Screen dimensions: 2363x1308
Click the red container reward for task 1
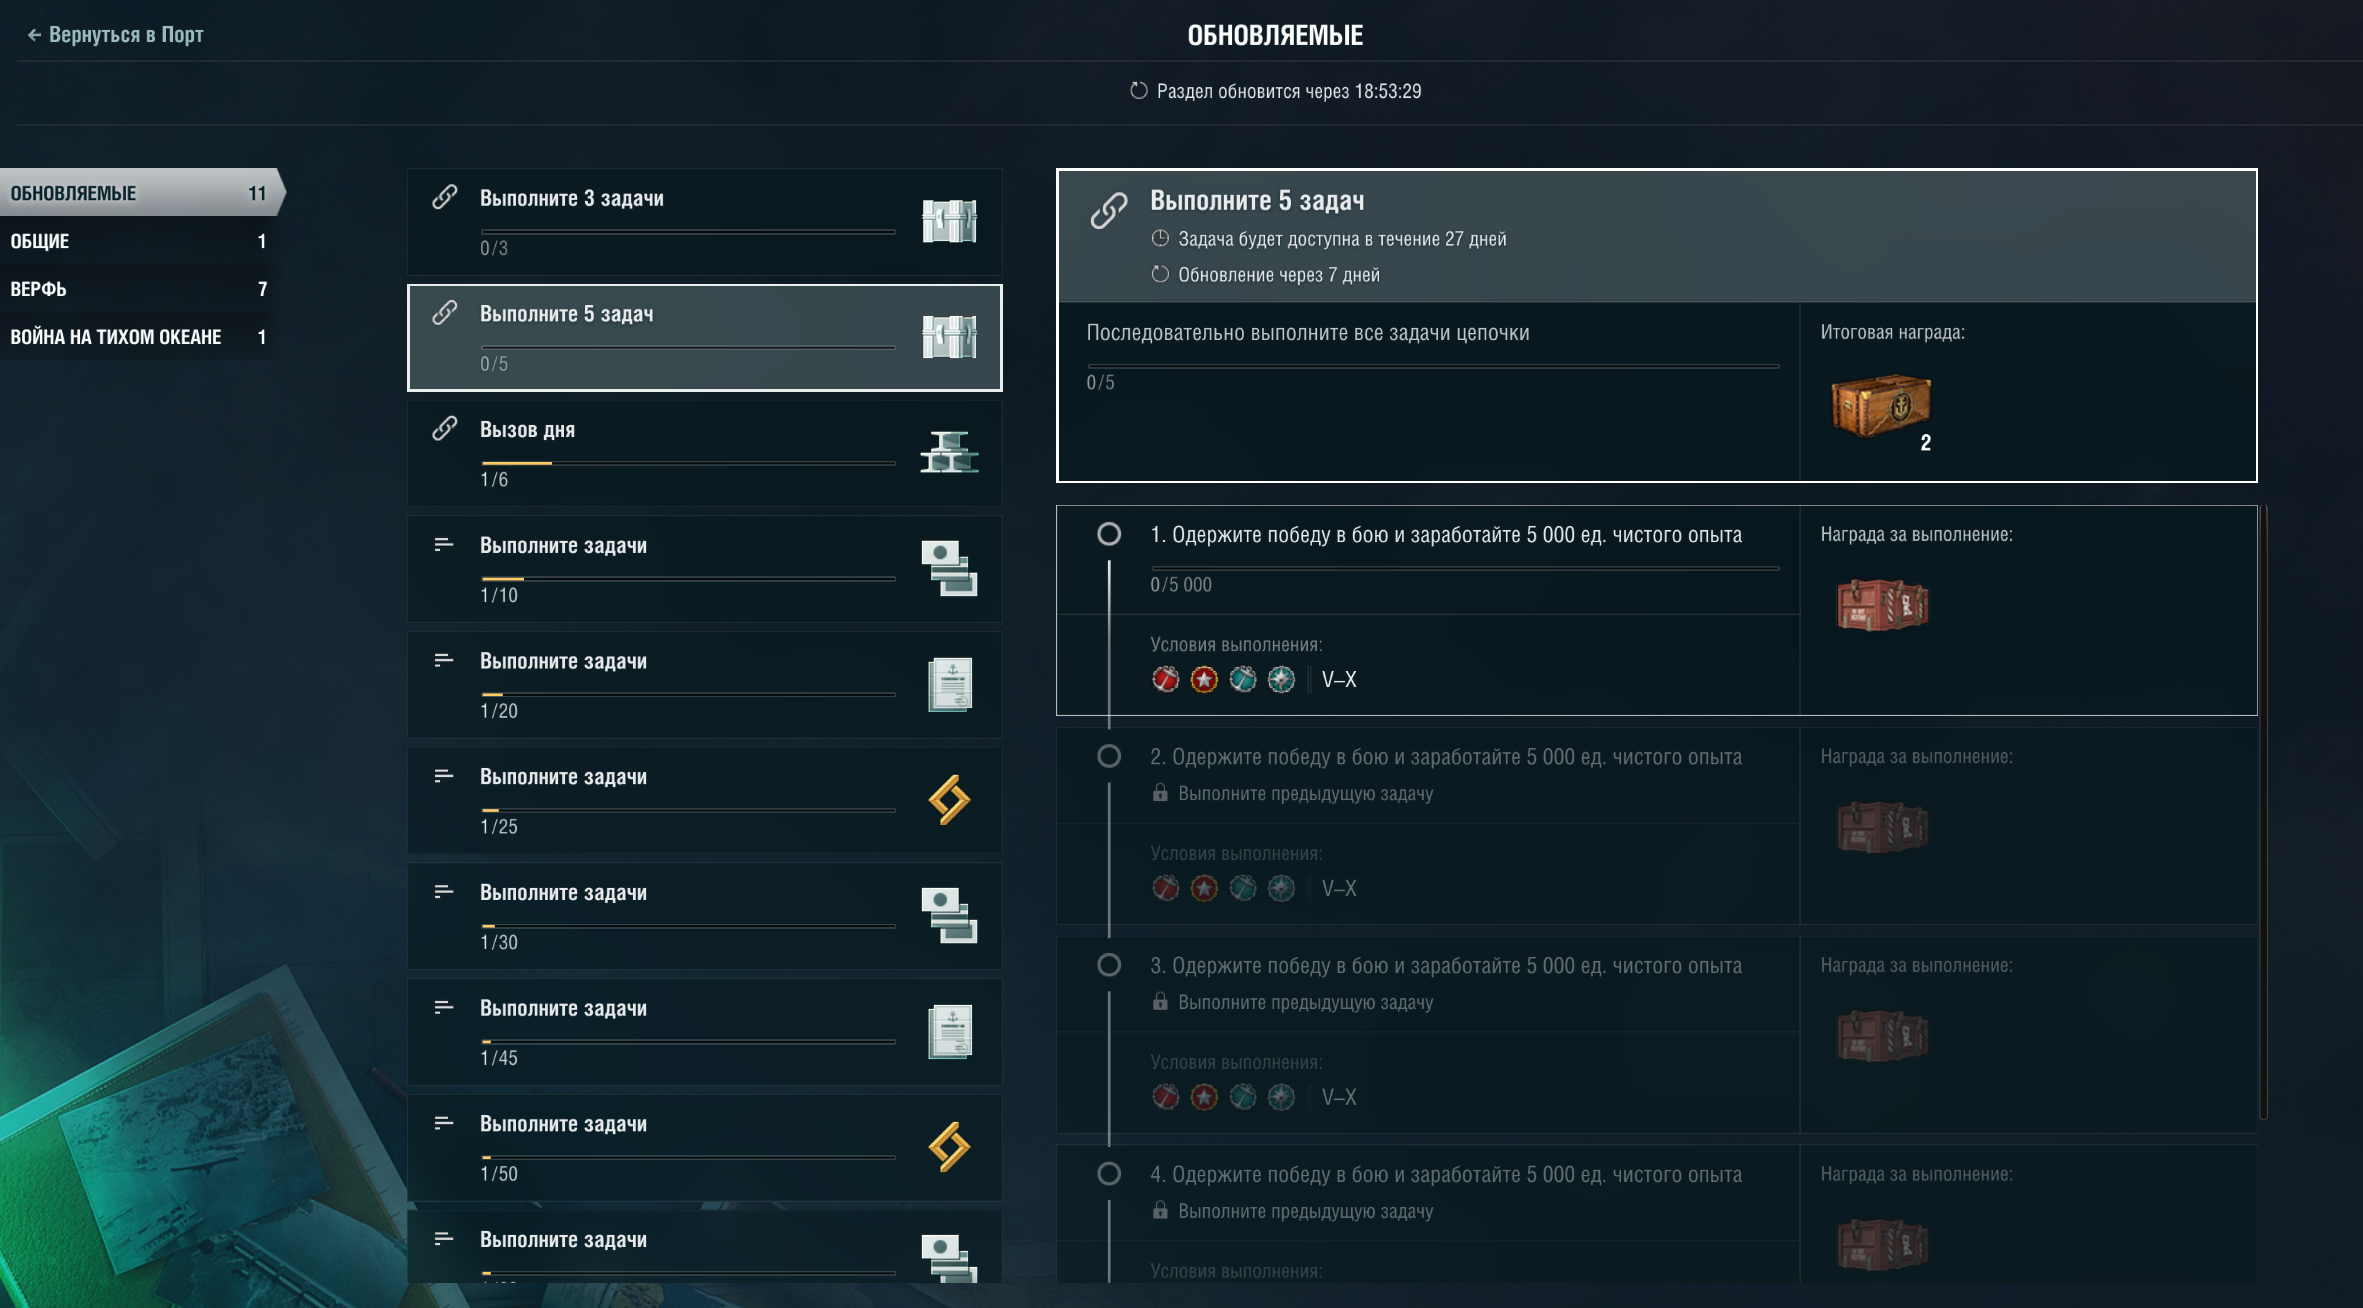[x=1883, y=605]
